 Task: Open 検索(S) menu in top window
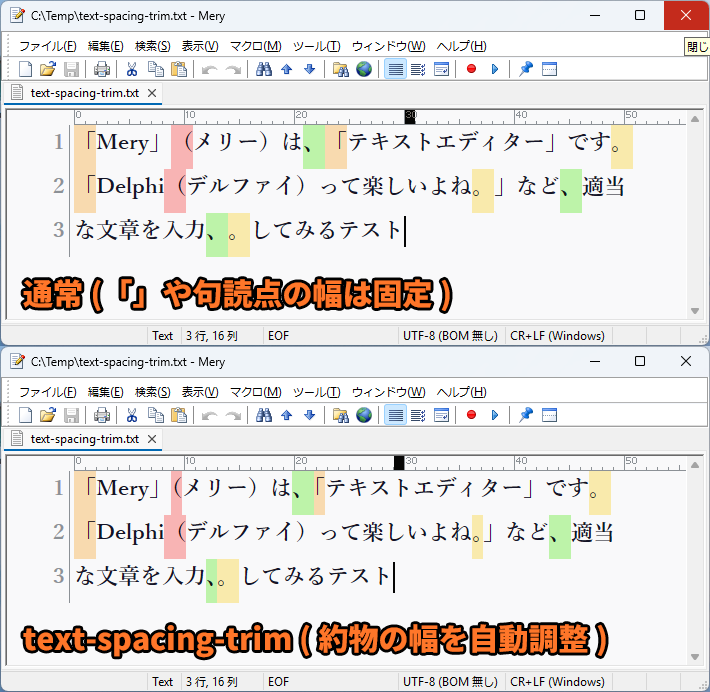click(153, 46)
